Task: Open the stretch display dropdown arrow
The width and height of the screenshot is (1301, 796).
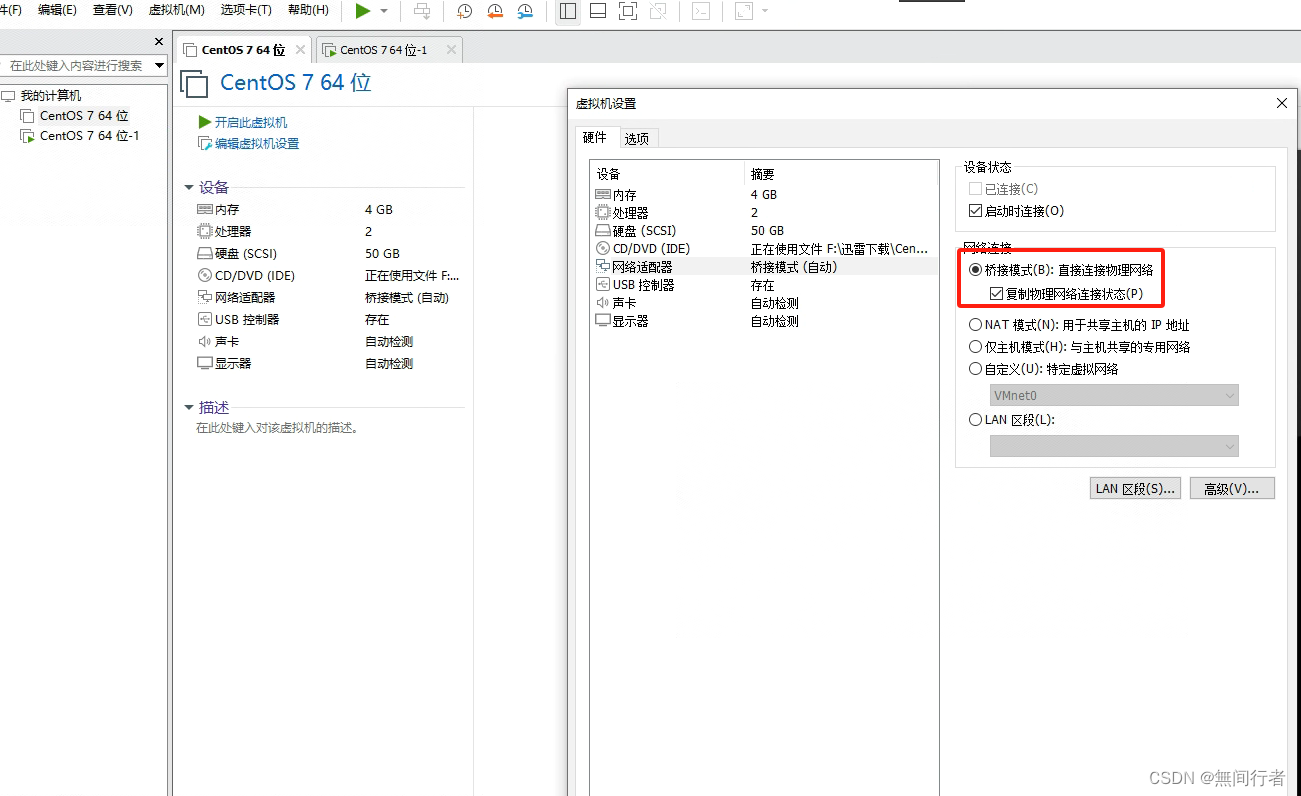Action: click(765, 11)
